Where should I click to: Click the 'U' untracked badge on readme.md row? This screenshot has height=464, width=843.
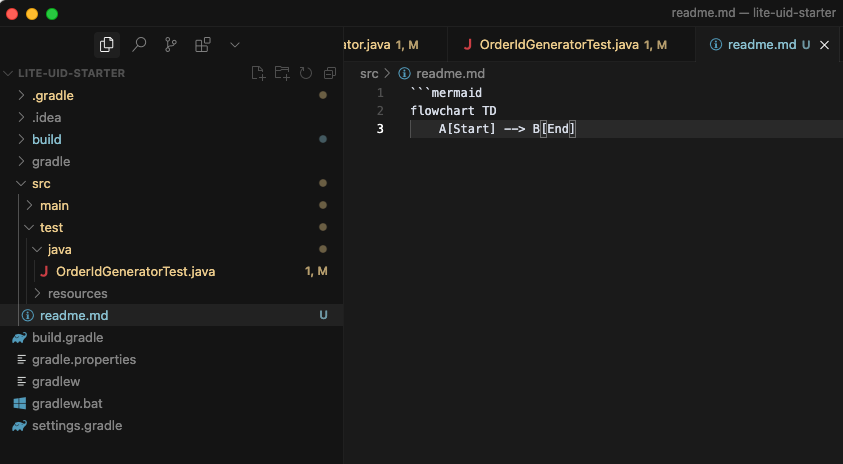pyautogui.click(x=323, y=315)
